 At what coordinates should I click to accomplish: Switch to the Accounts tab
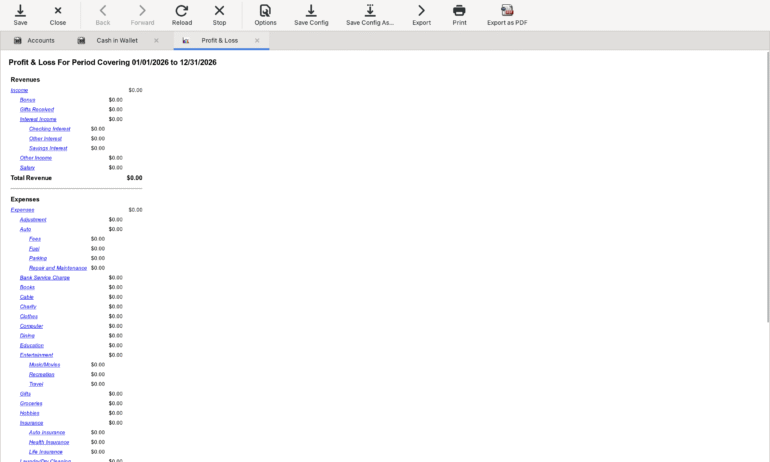[x=40, y=41]
